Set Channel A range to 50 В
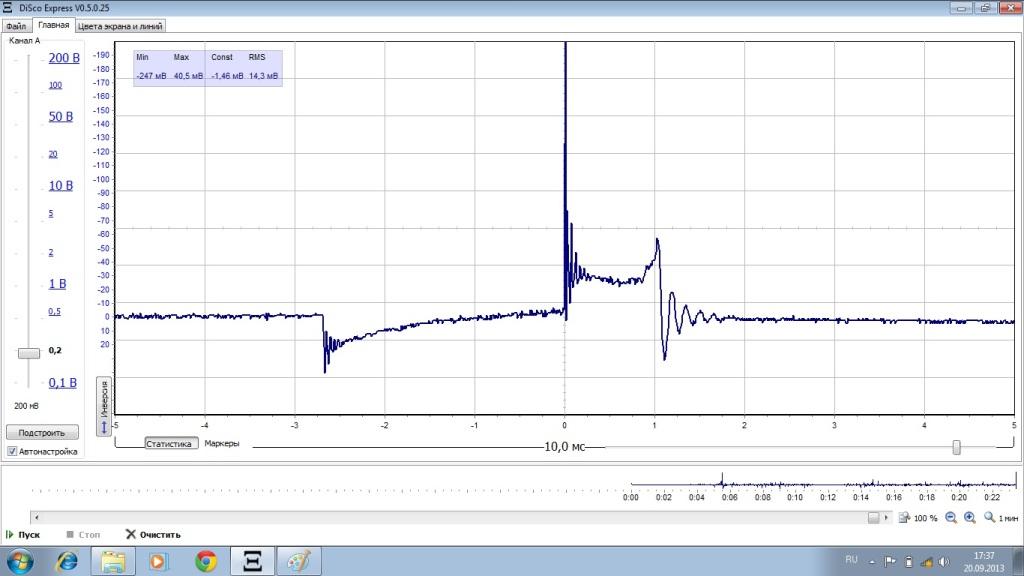The image size is (1024, 576). tap(61, 117)
